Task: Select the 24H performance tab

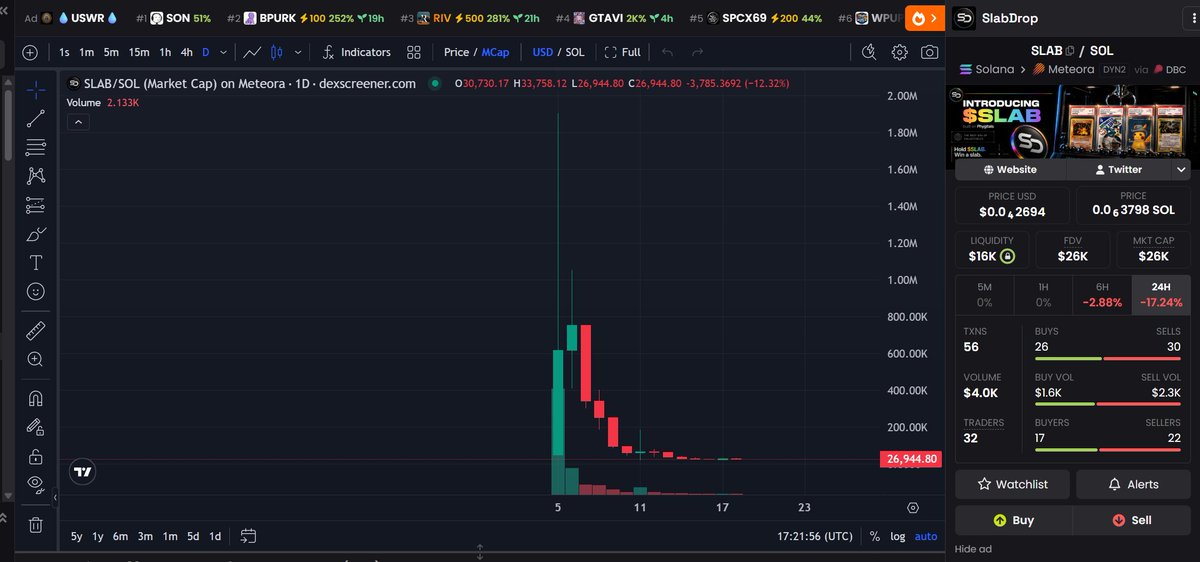Action: coord(1161,295)
